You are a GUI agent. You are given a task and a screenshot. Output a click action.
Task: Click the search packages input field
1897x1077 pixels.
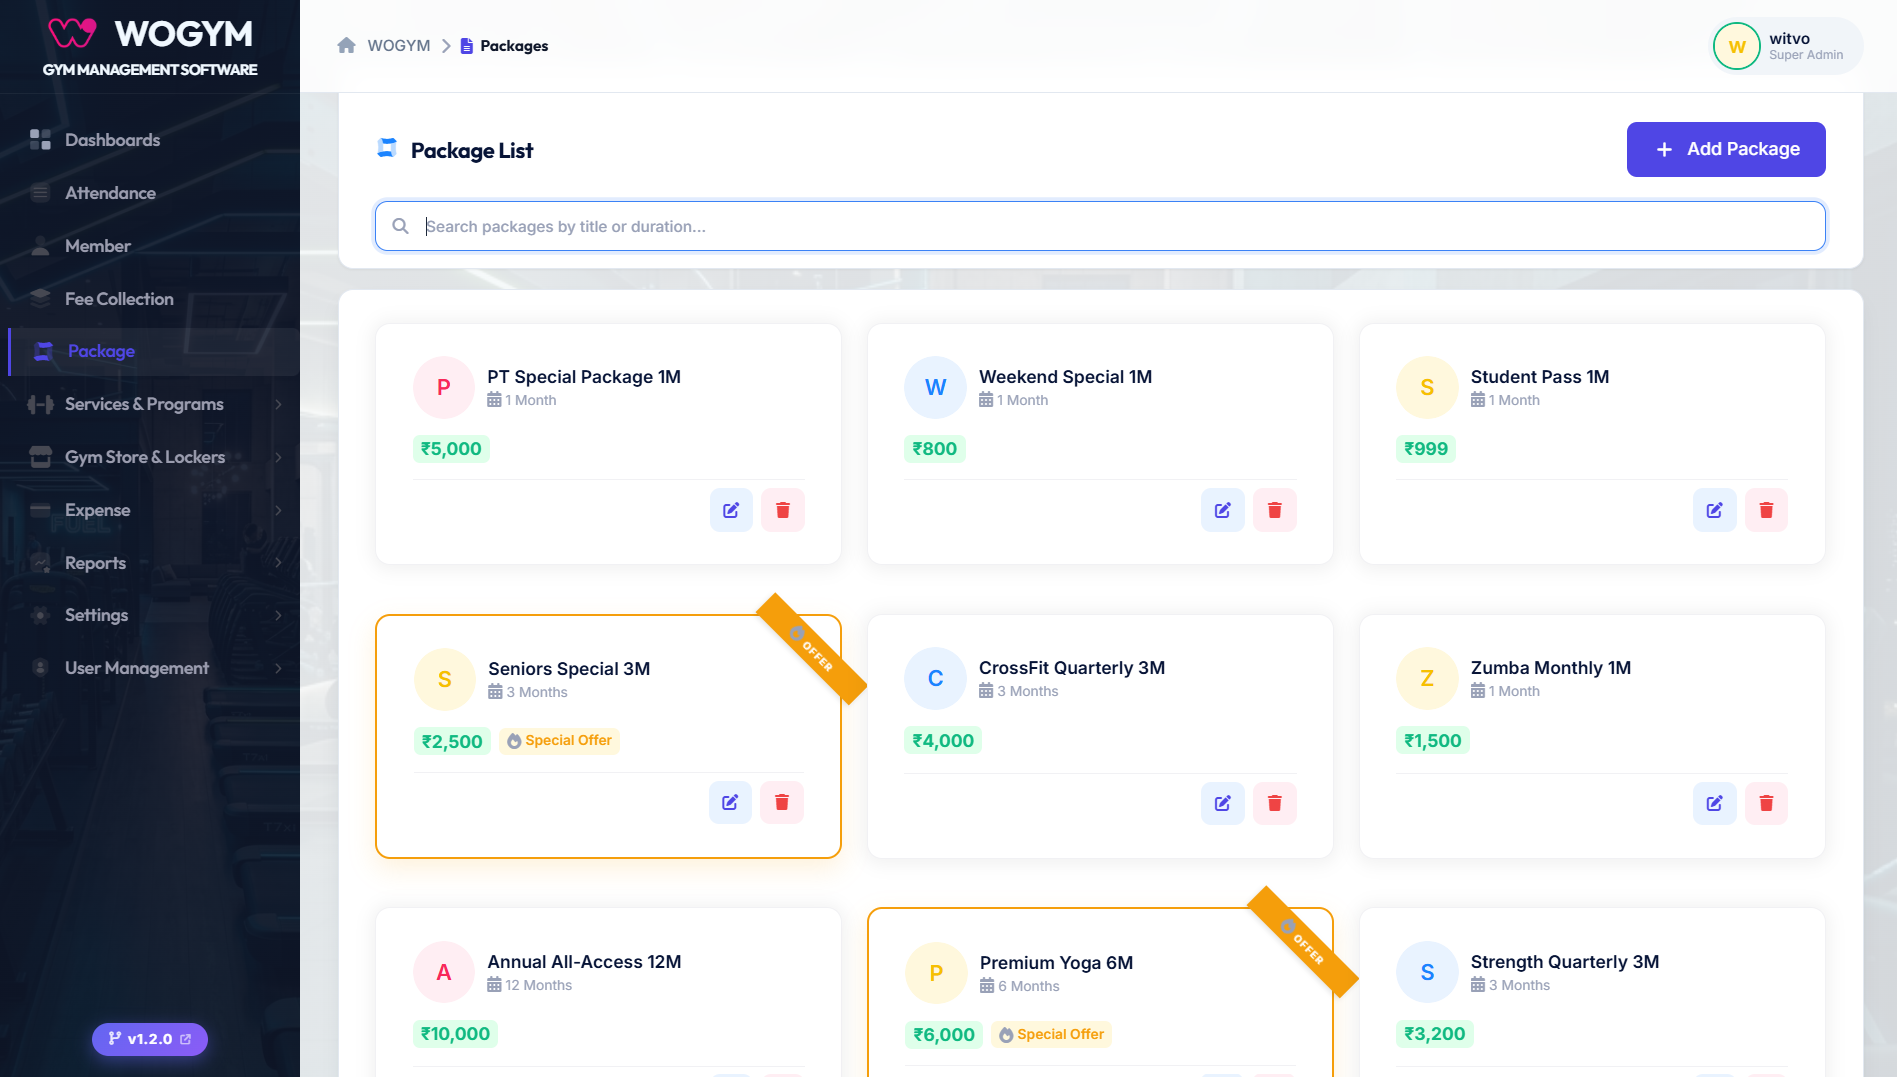(x=1100, y=226)
